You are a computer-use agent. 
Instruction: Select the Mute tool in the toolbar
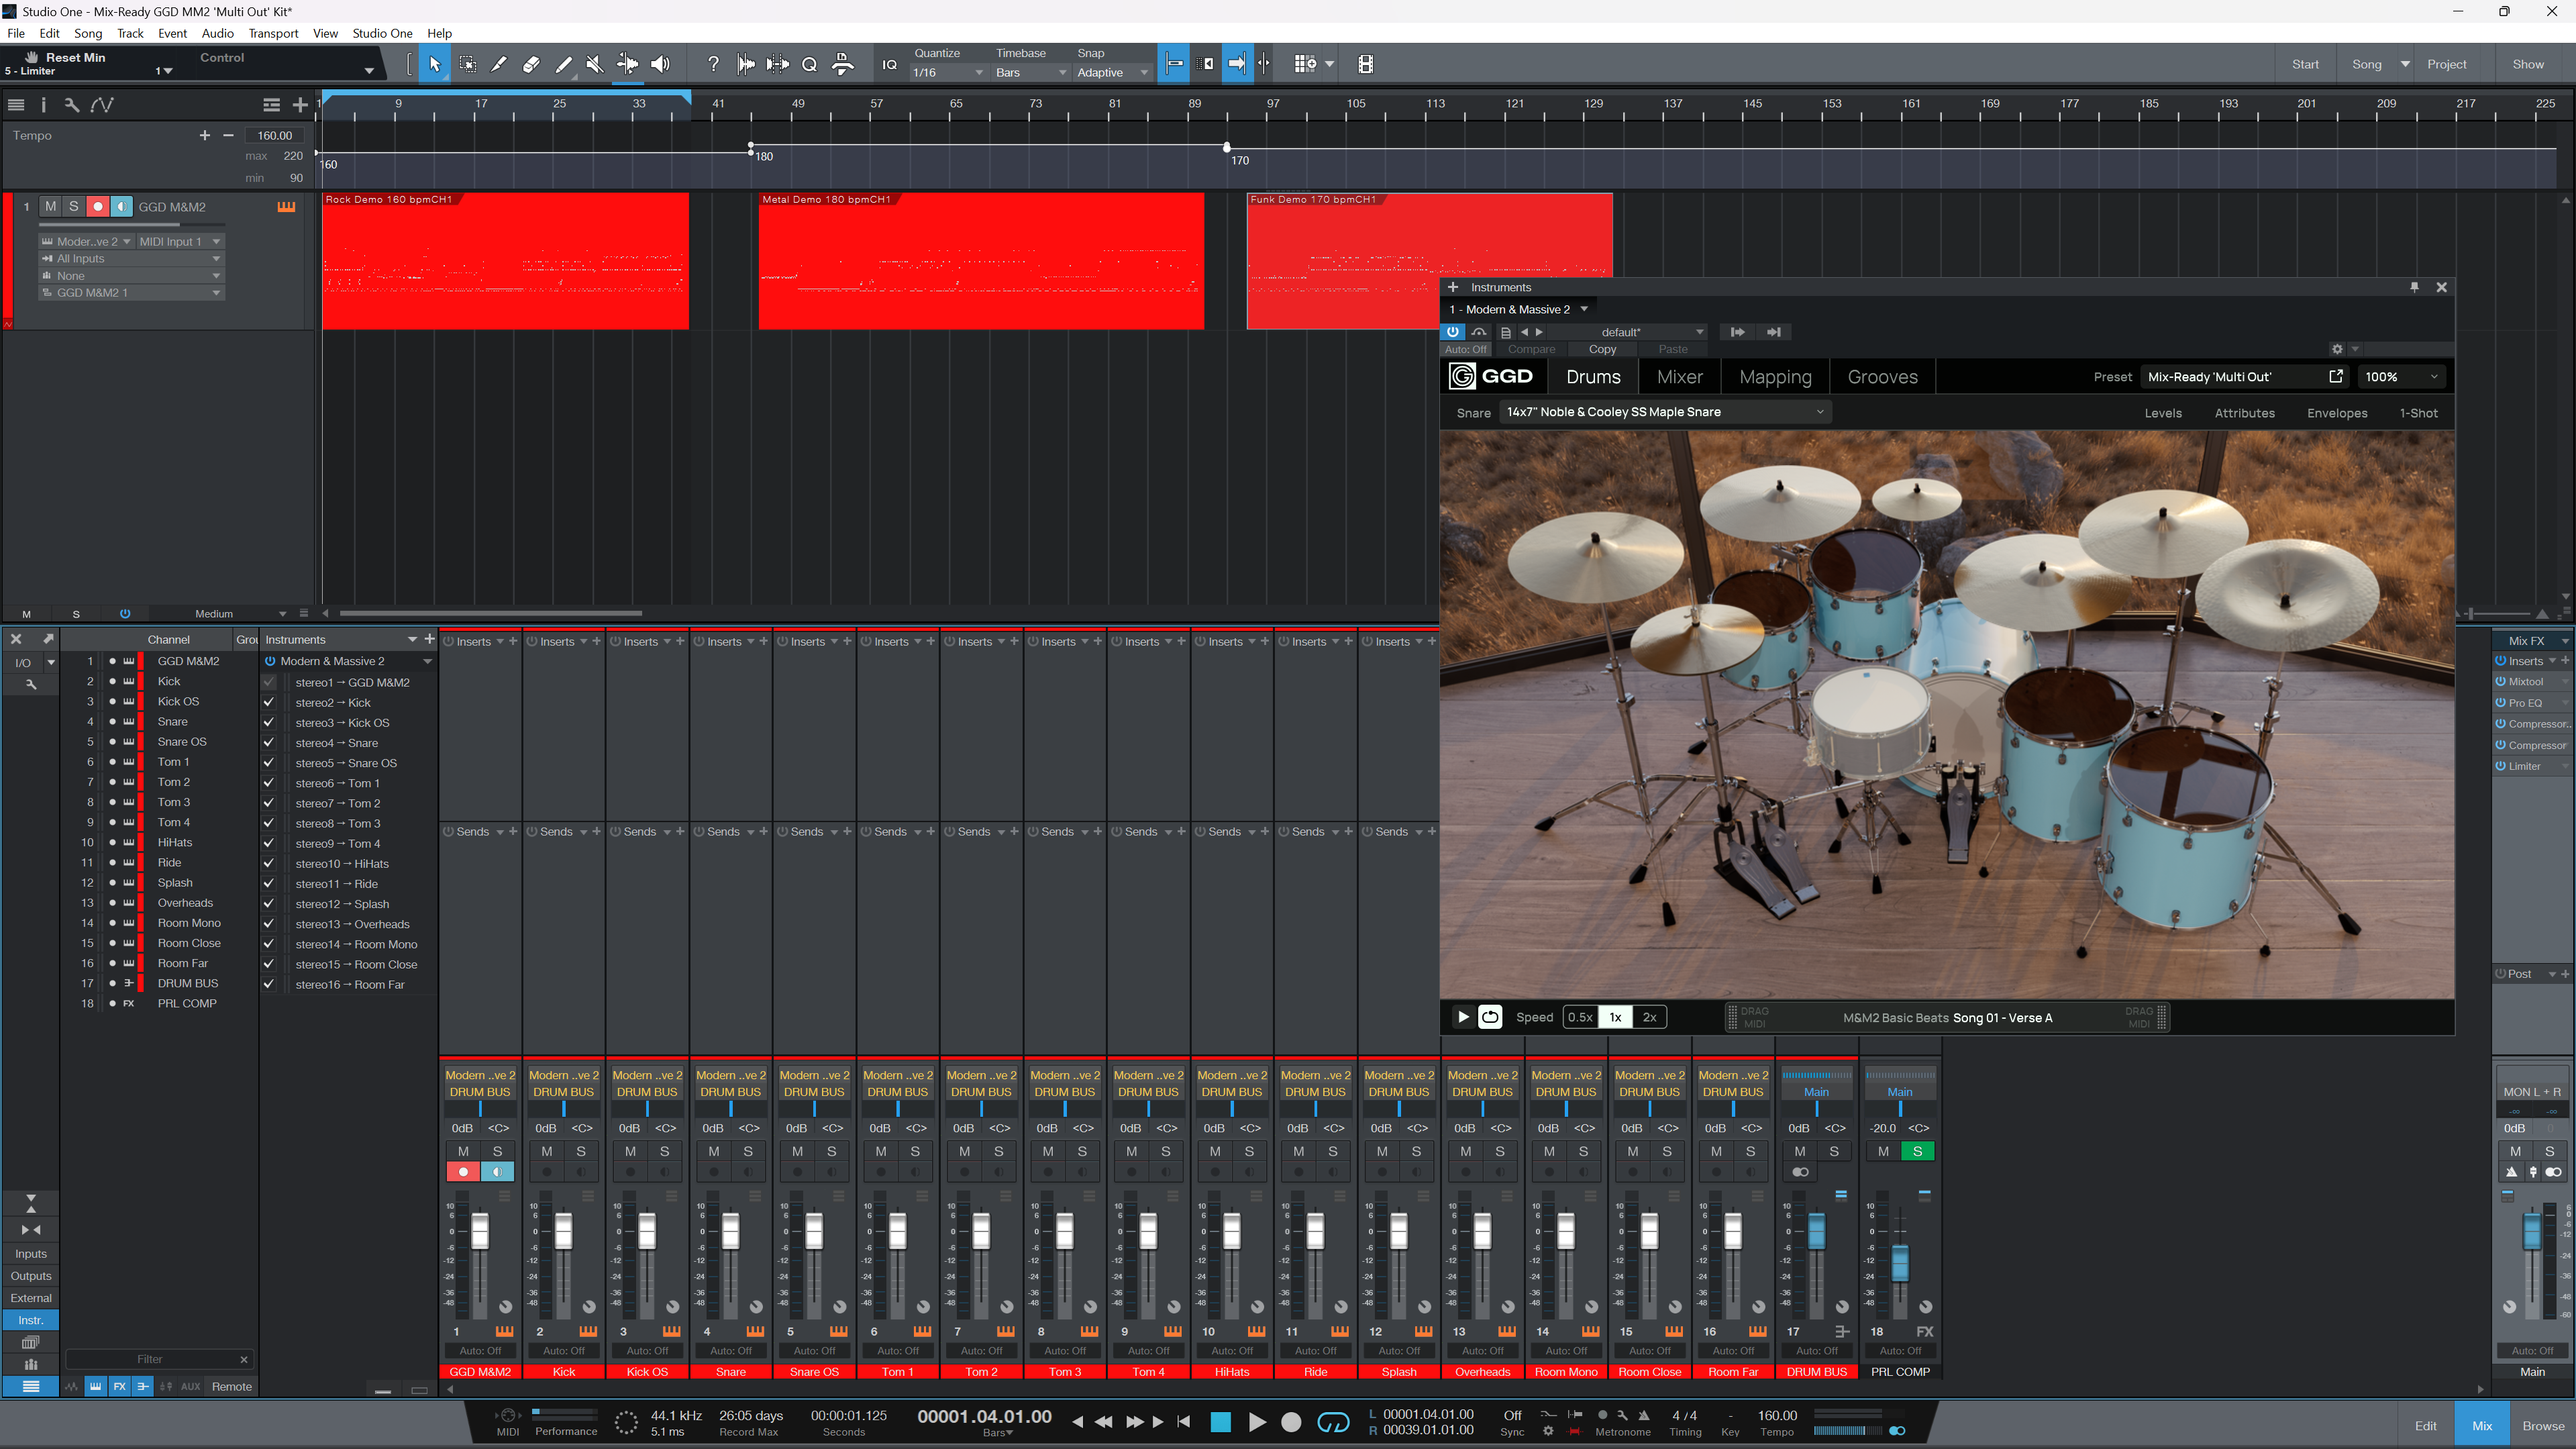point(595,64)
